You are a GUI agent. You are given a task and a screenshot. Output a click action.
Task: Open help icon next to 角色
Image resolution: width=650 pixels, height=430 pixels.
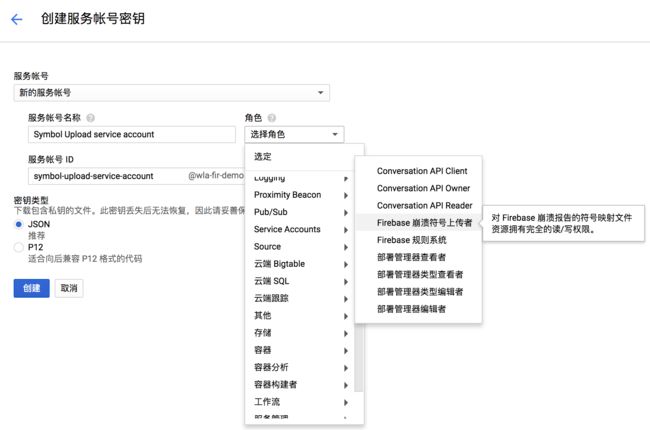pos(272,118)
